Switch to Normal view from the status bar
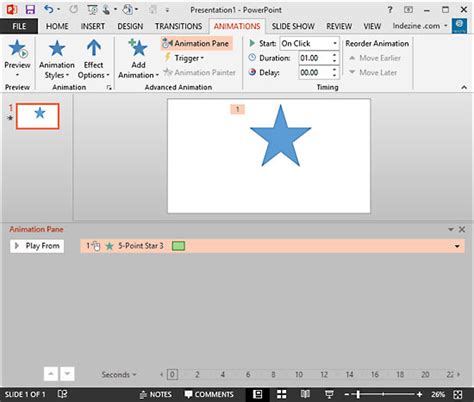Screen dimensions: 474x402 tap(257, 395)
